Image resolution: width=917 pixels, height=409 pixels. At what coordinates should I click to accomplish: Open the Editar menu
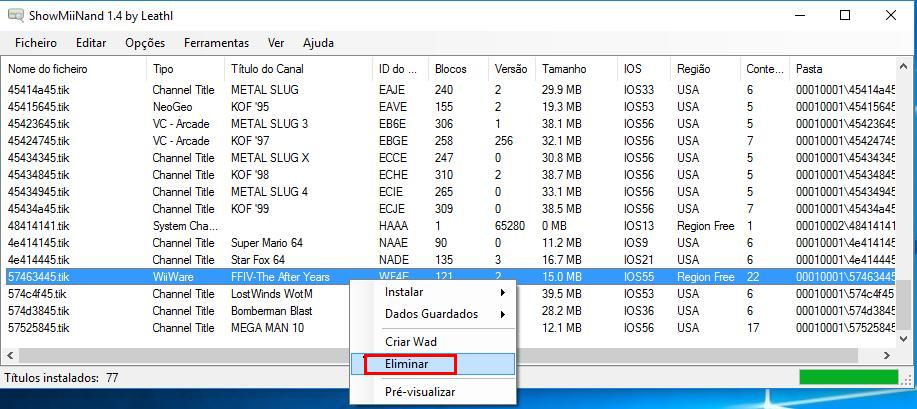point(91,43)
